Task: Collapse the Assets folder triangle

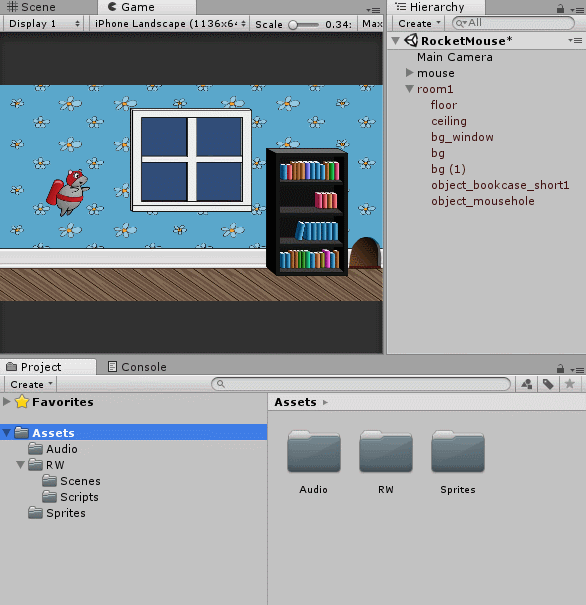Action: point(7,433)
